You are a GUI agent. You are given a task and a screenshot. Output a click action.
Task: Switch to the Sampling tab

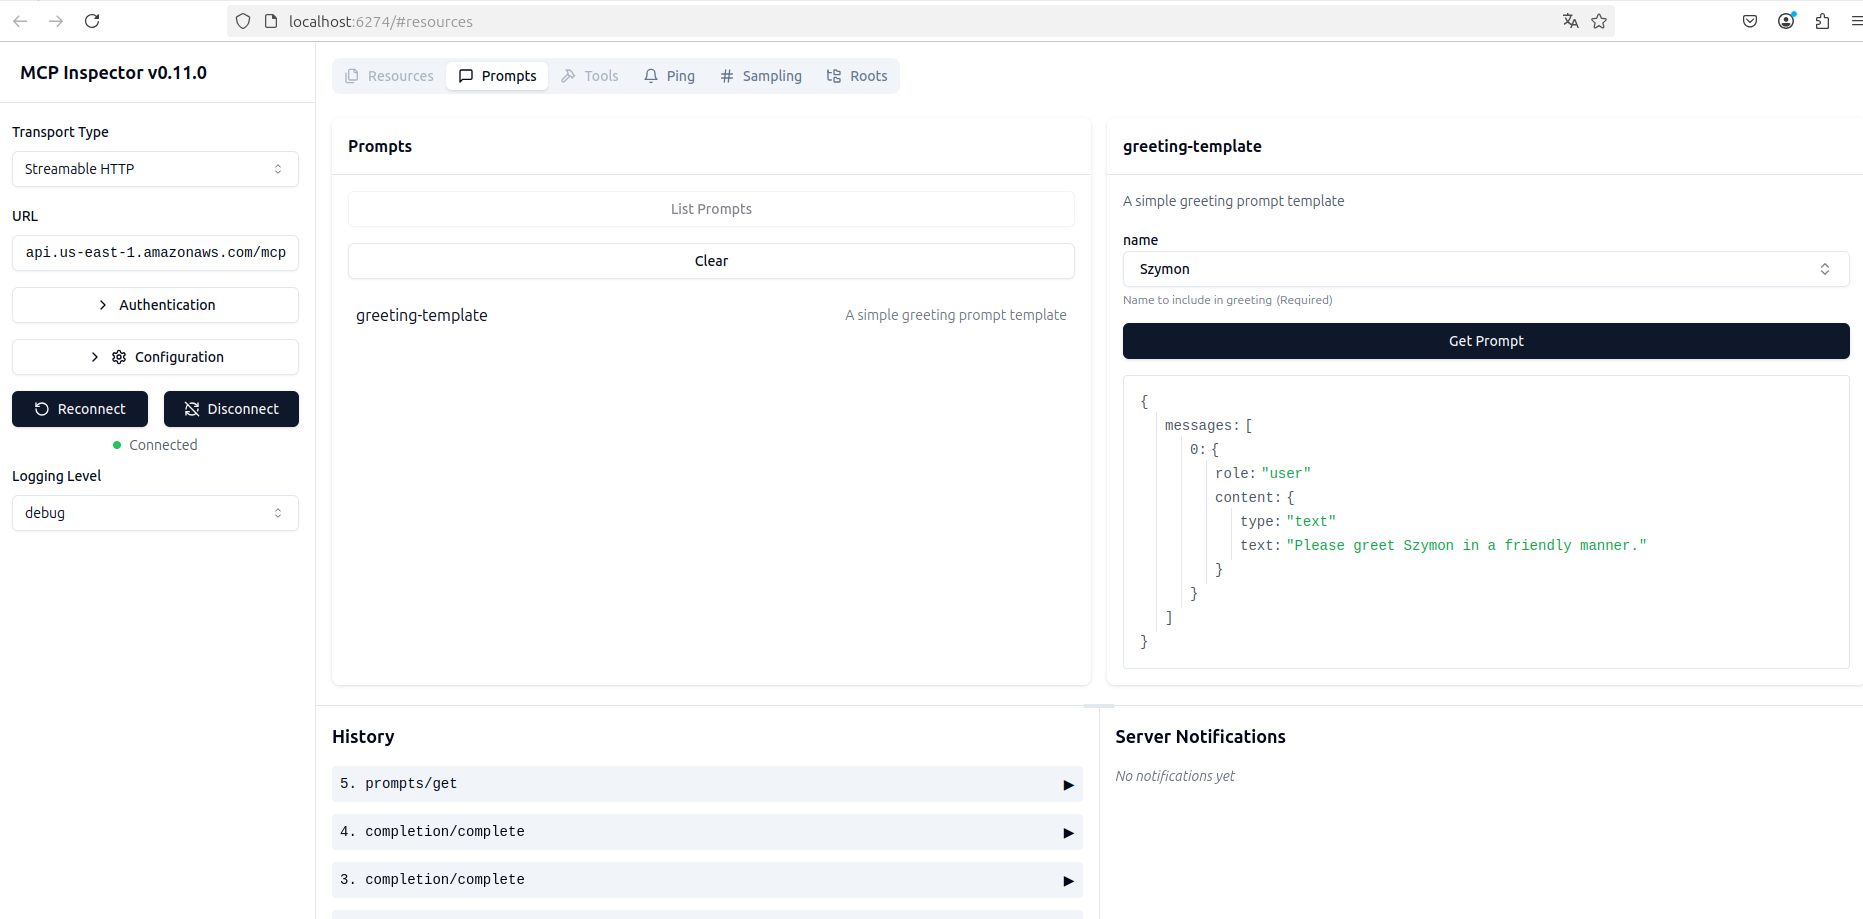pos(761,76)
